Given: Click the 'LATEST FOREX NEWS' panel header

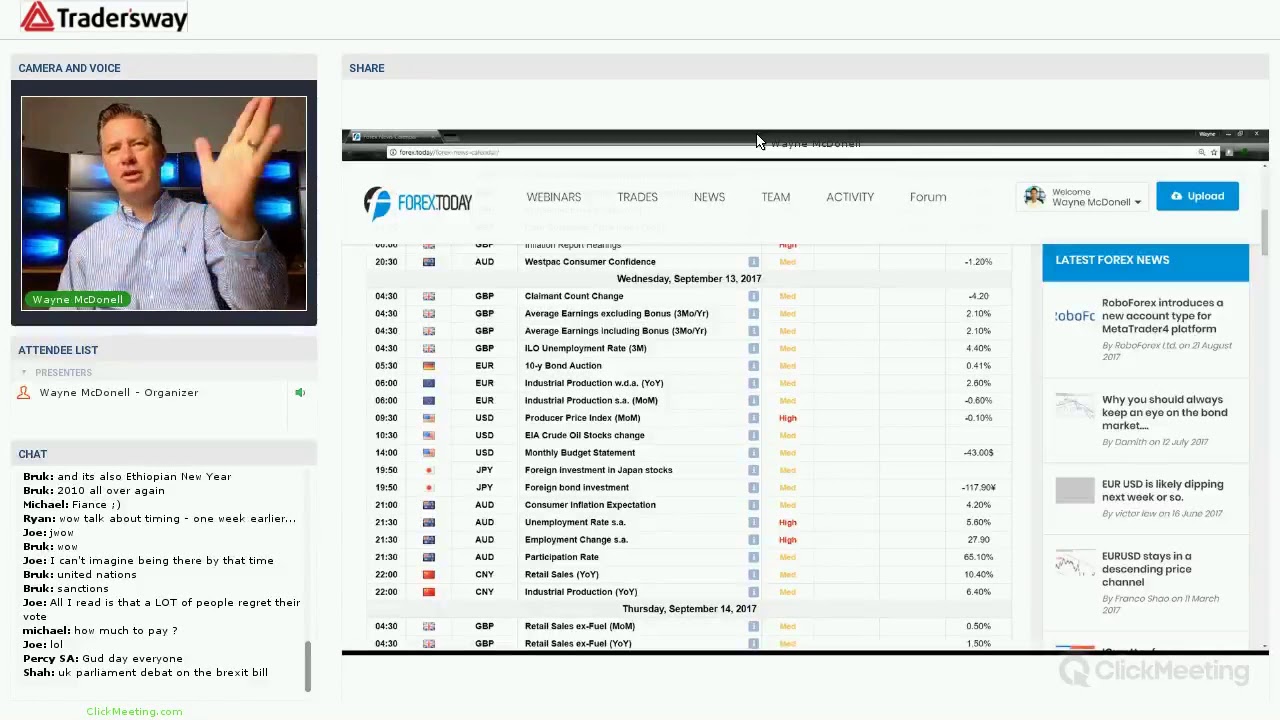Looking at the screenshot, I should [x=1146, y=260].
